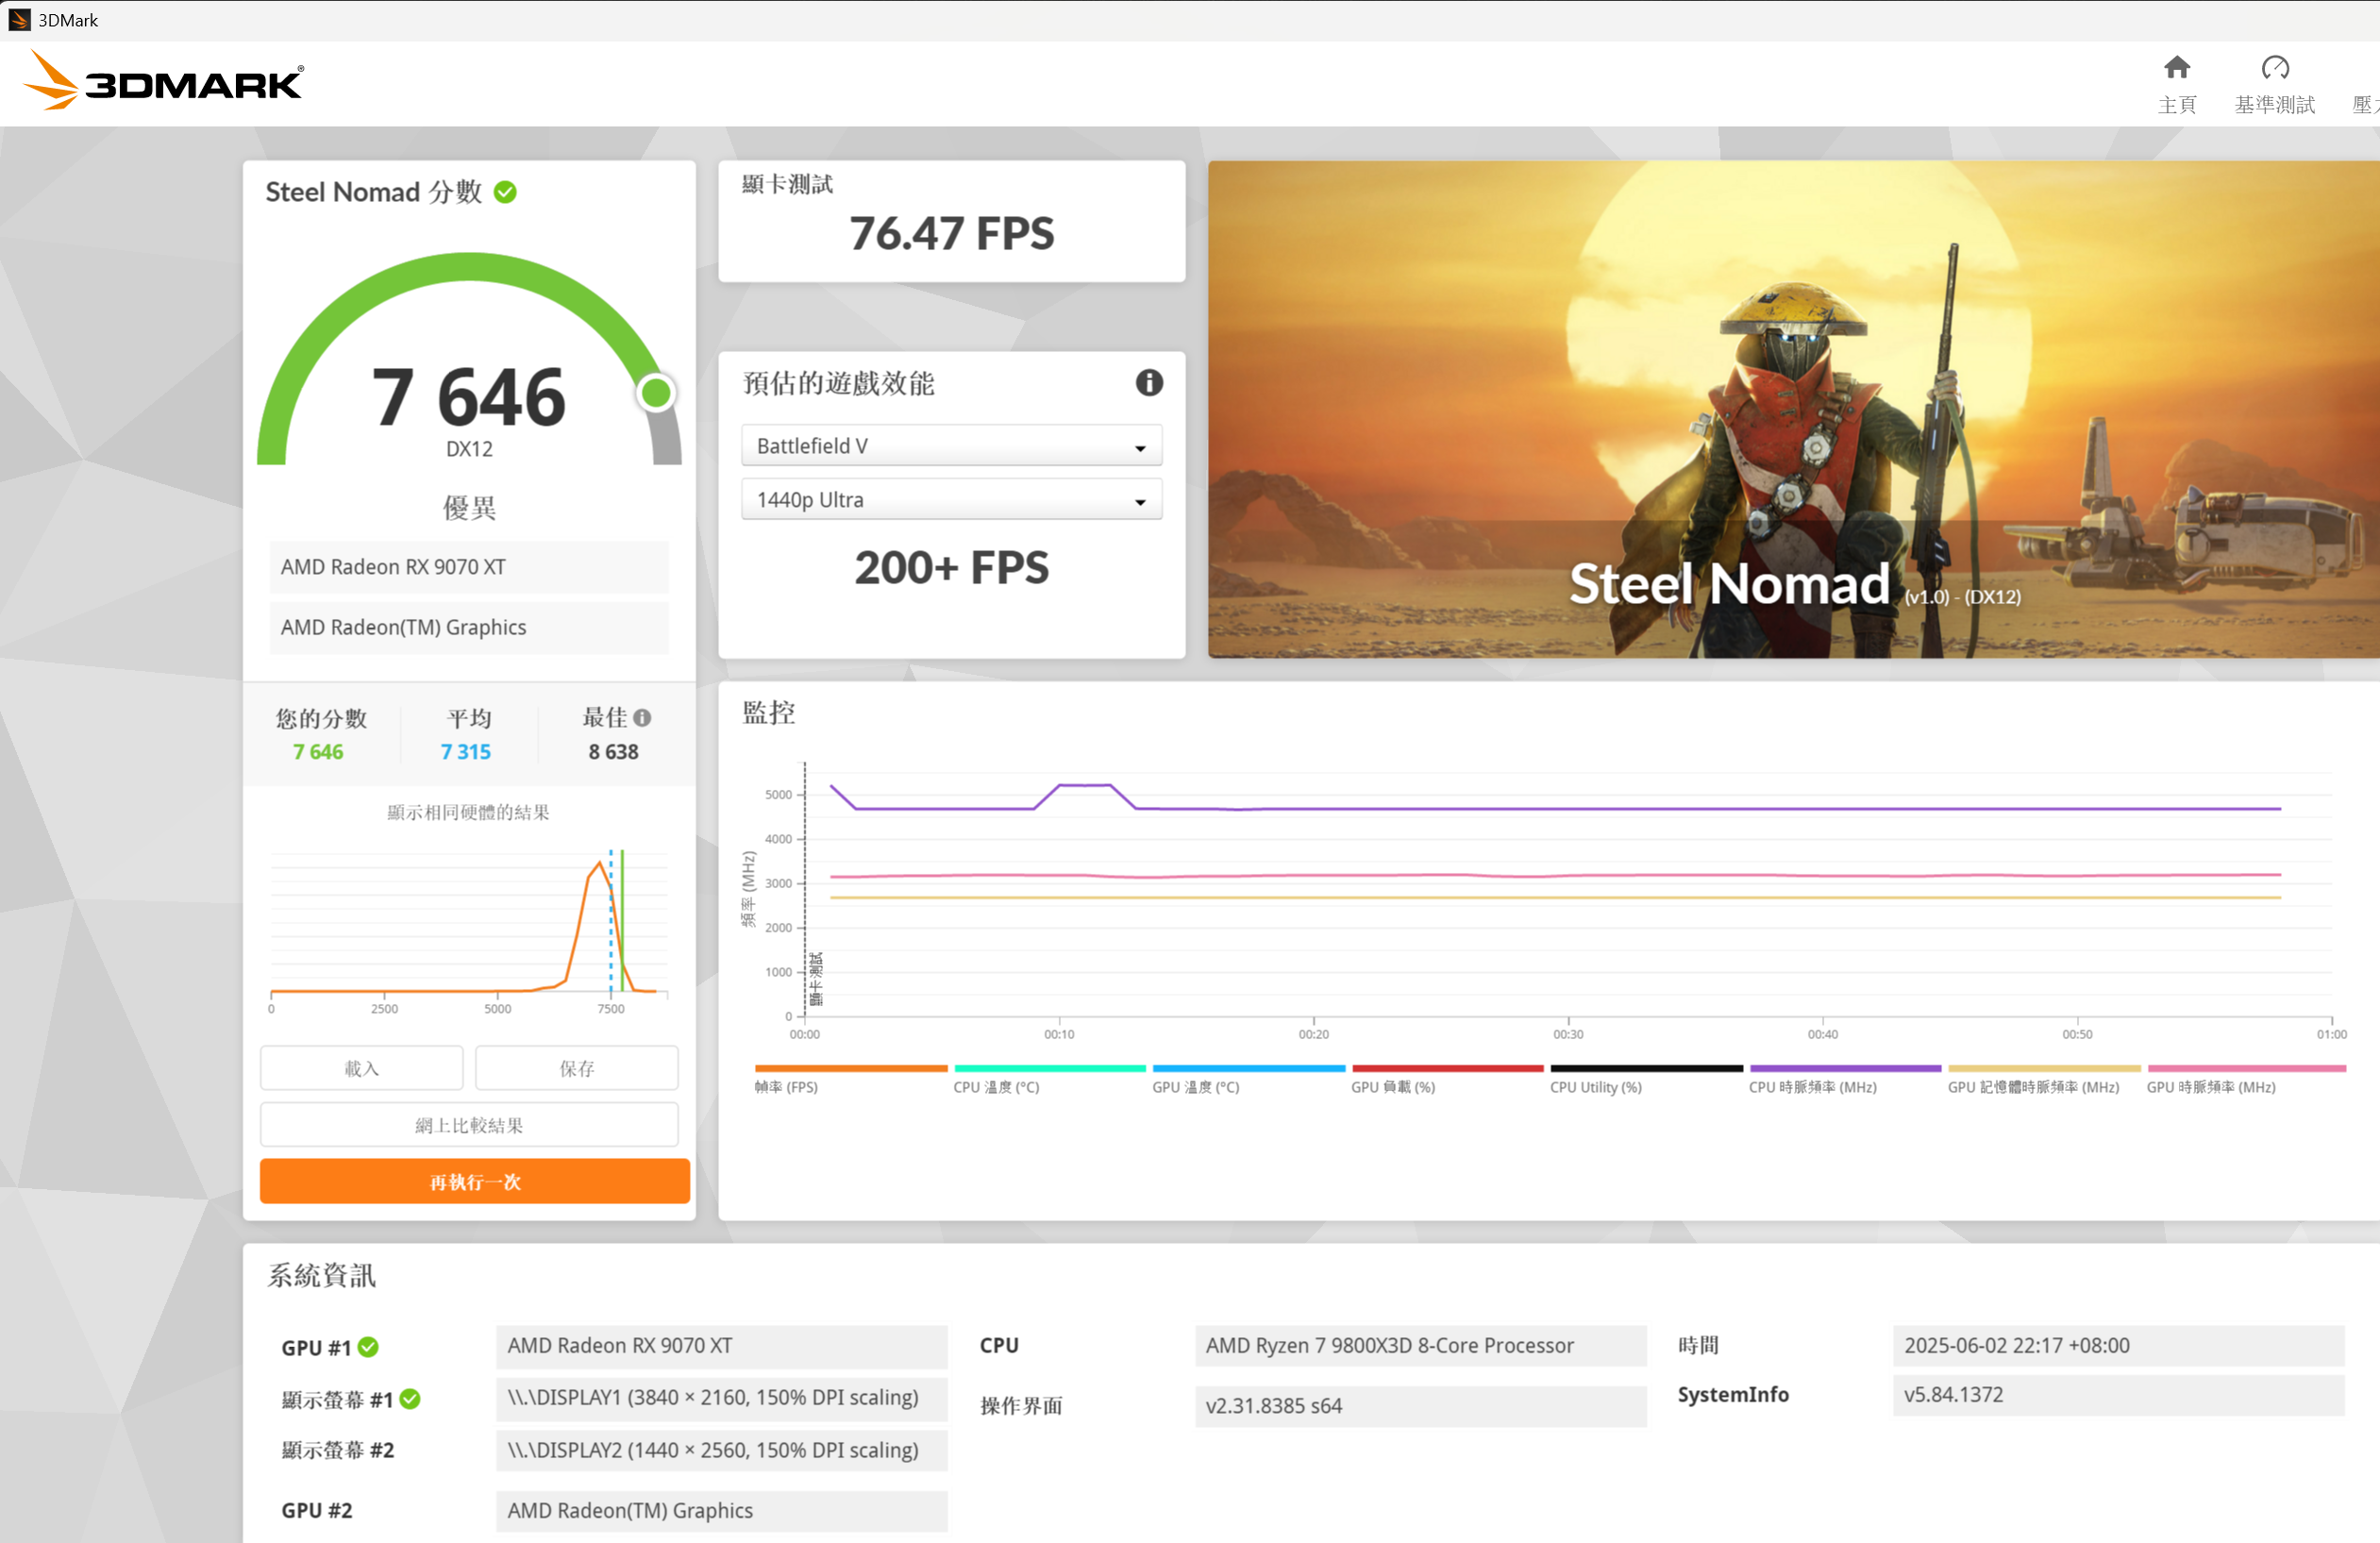Click AMD Radeon RX 9070 XT under score gauge

tap(469, 567)
